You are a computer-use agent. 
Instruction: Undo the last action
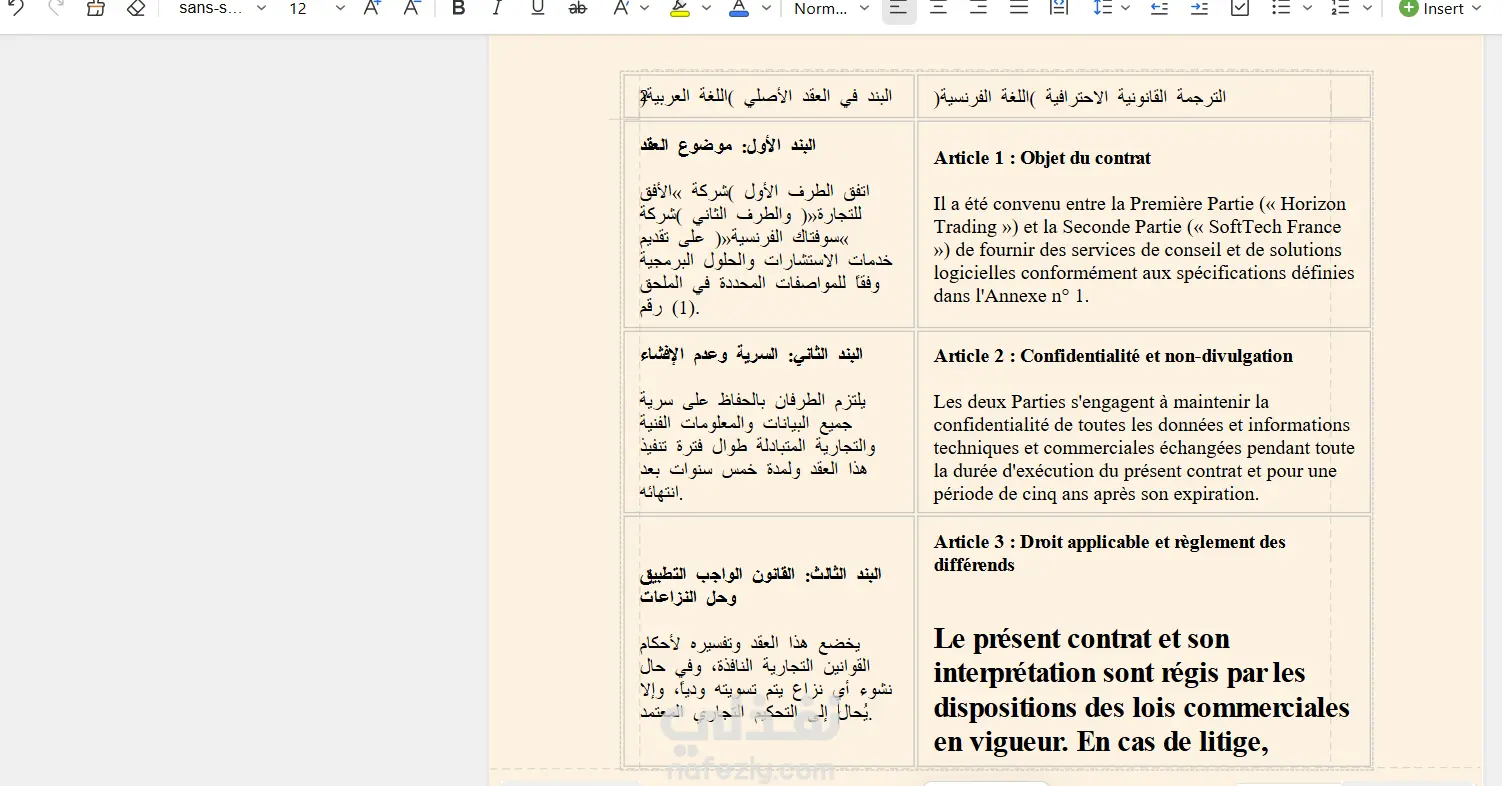click(x=15, y=8)
